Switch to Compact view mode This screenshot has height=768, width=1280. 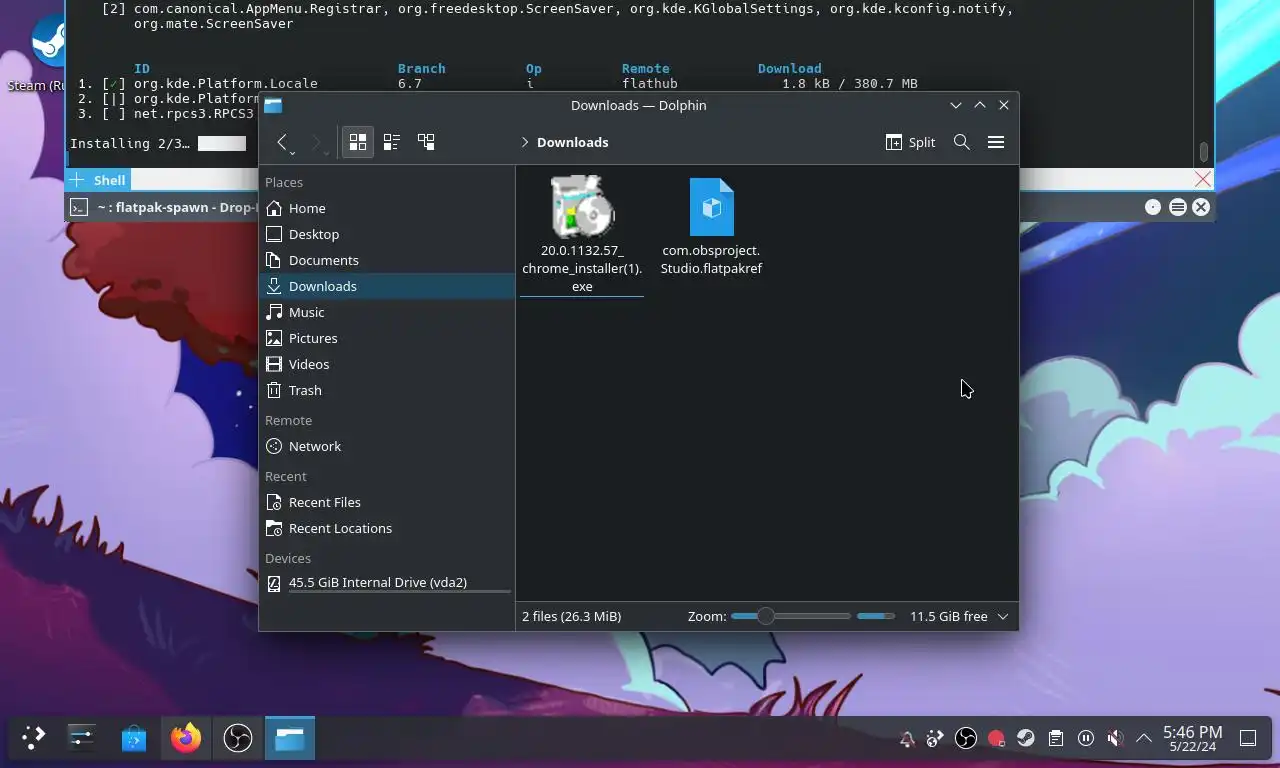pos(392,142)
